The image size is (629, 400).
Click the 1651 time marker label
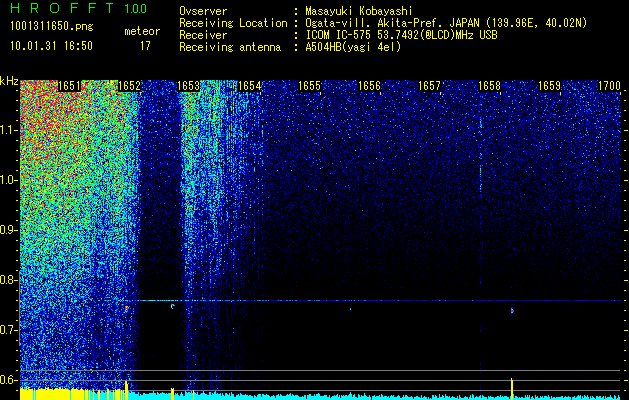point(69,86)
